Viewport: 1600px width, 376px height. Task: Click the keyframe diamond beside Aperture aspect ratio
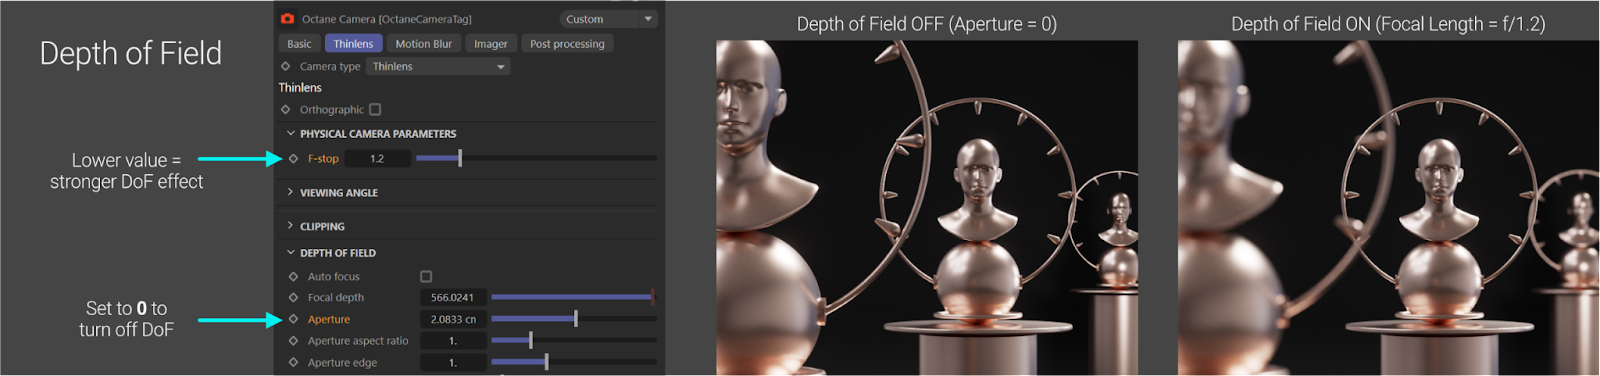(293, 340)
